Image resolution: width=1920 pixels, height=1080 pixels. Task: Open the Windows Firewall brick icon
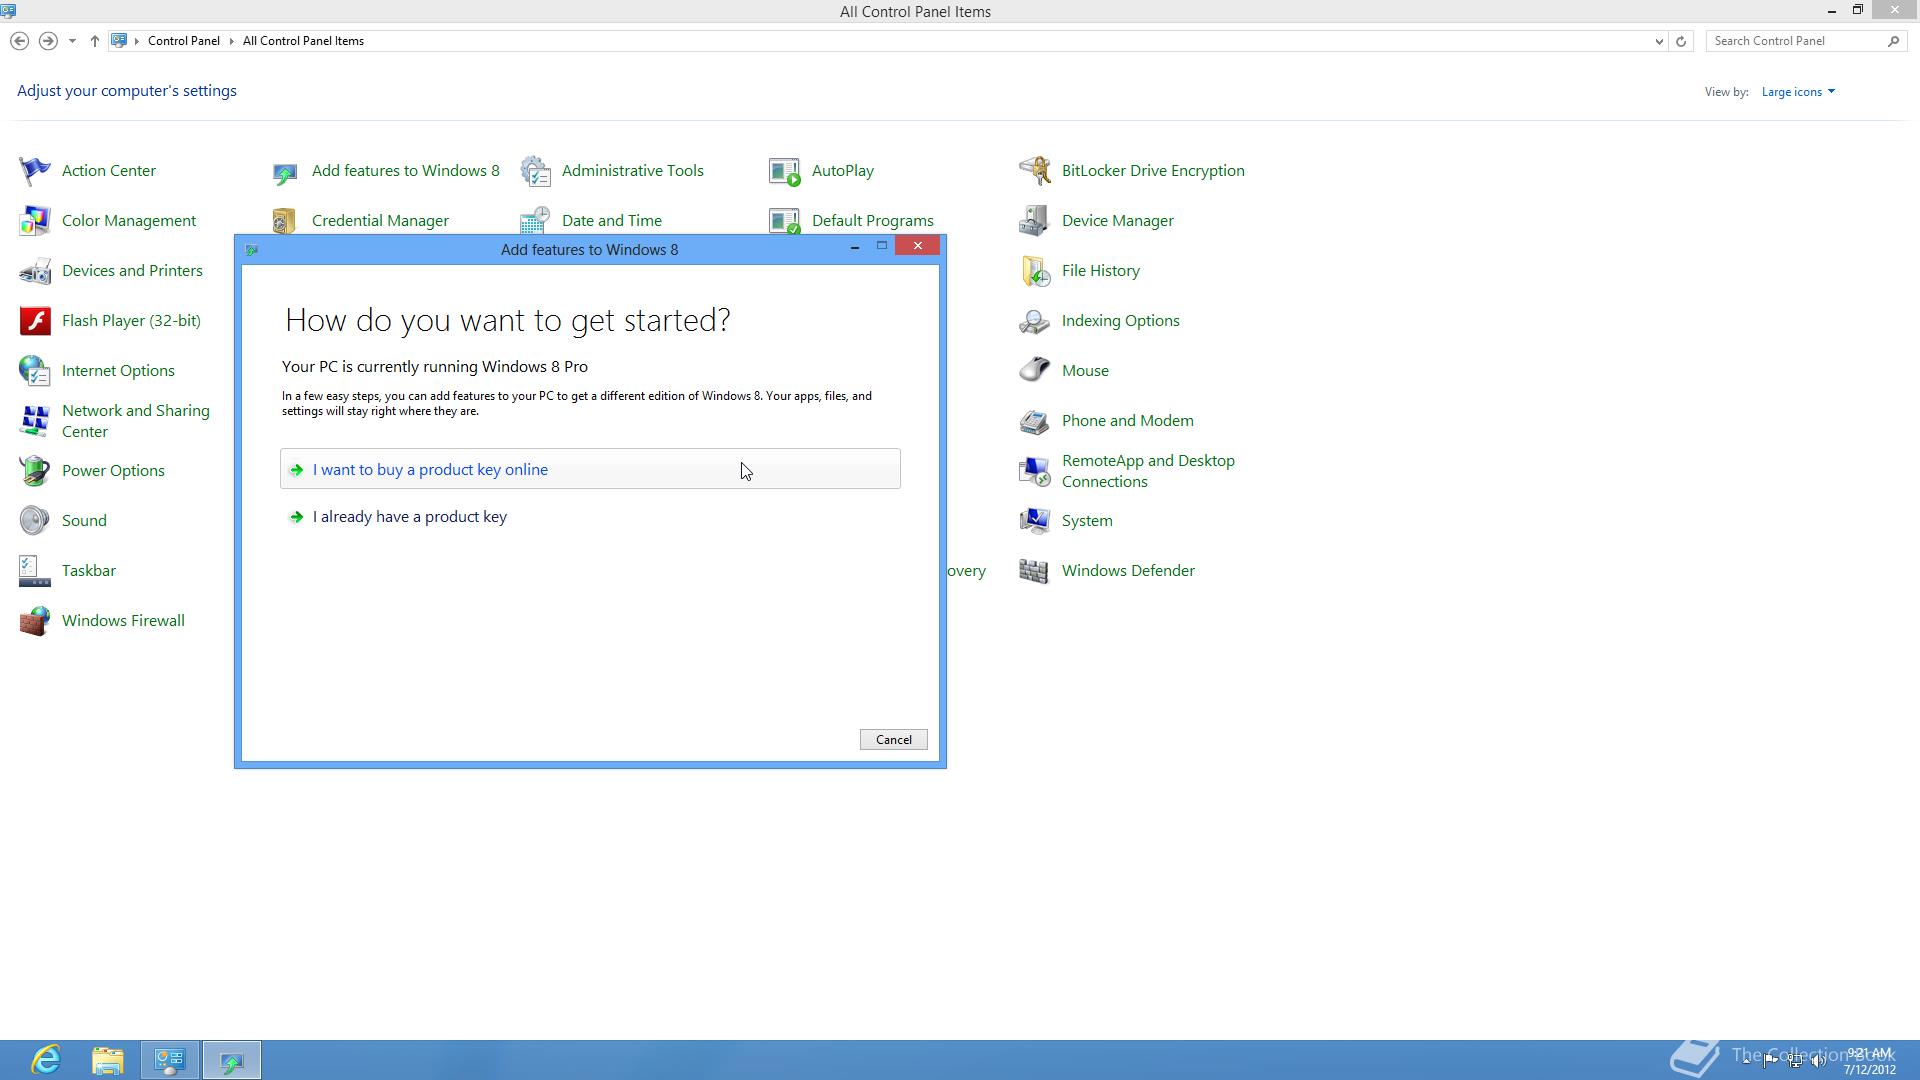[x=35, y=621]
